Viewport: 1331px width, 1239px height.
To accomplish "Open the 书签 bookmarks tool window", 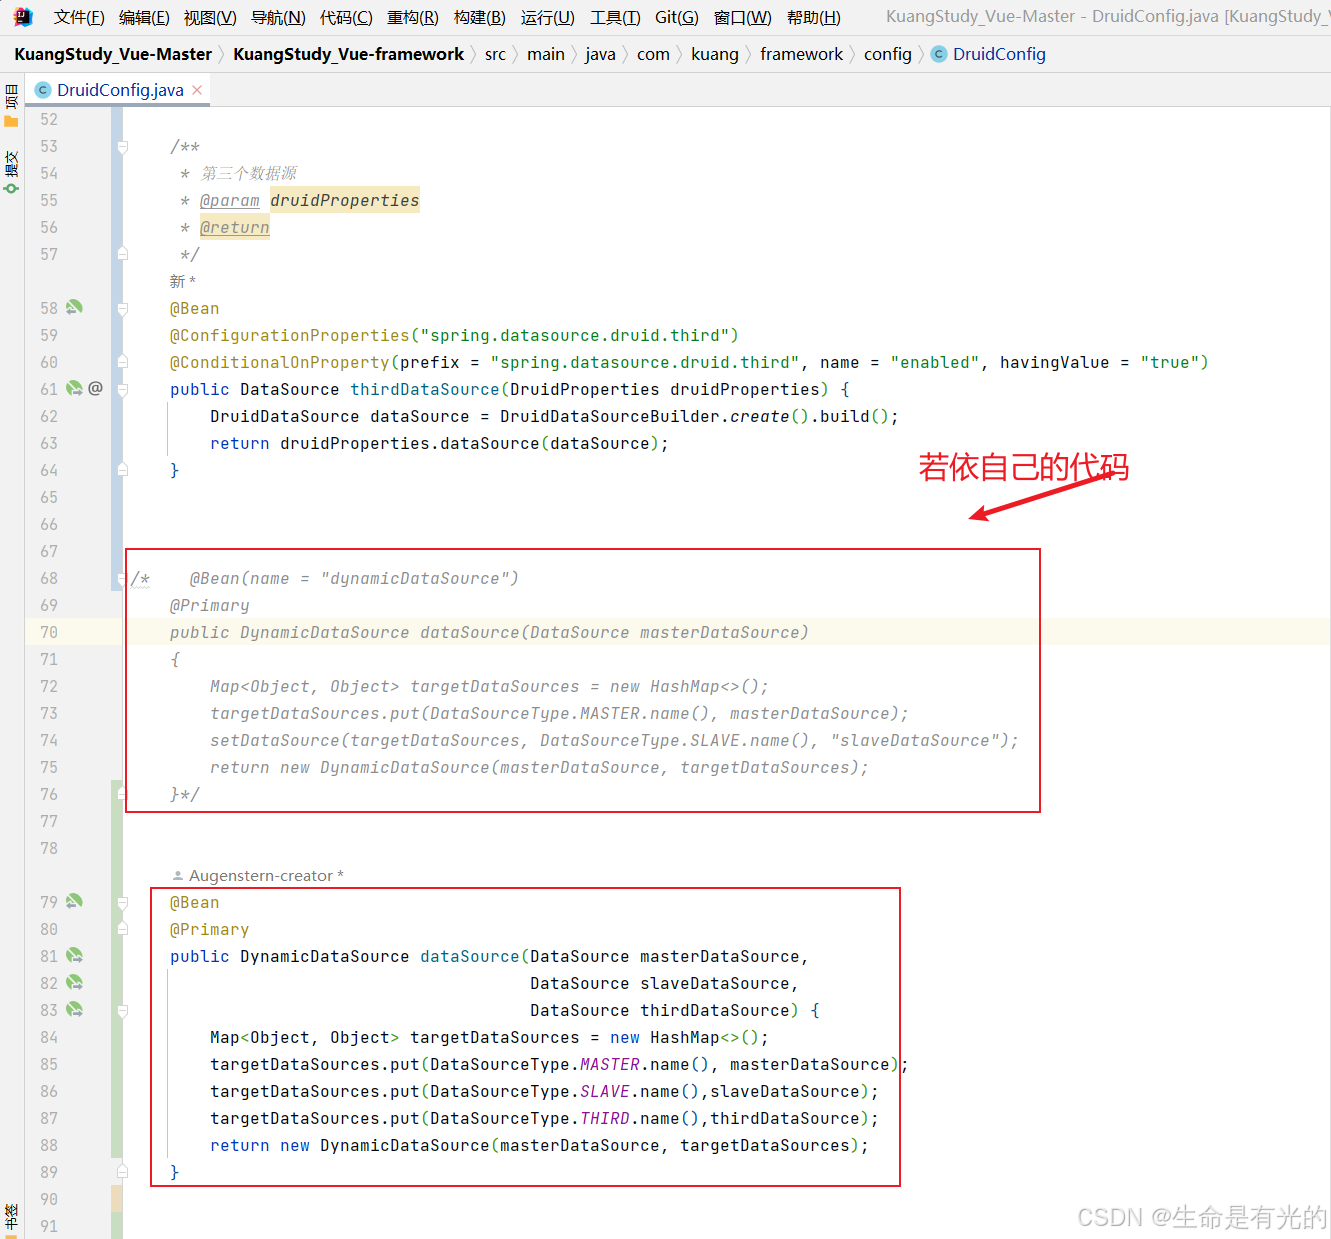I will 11,1220.
